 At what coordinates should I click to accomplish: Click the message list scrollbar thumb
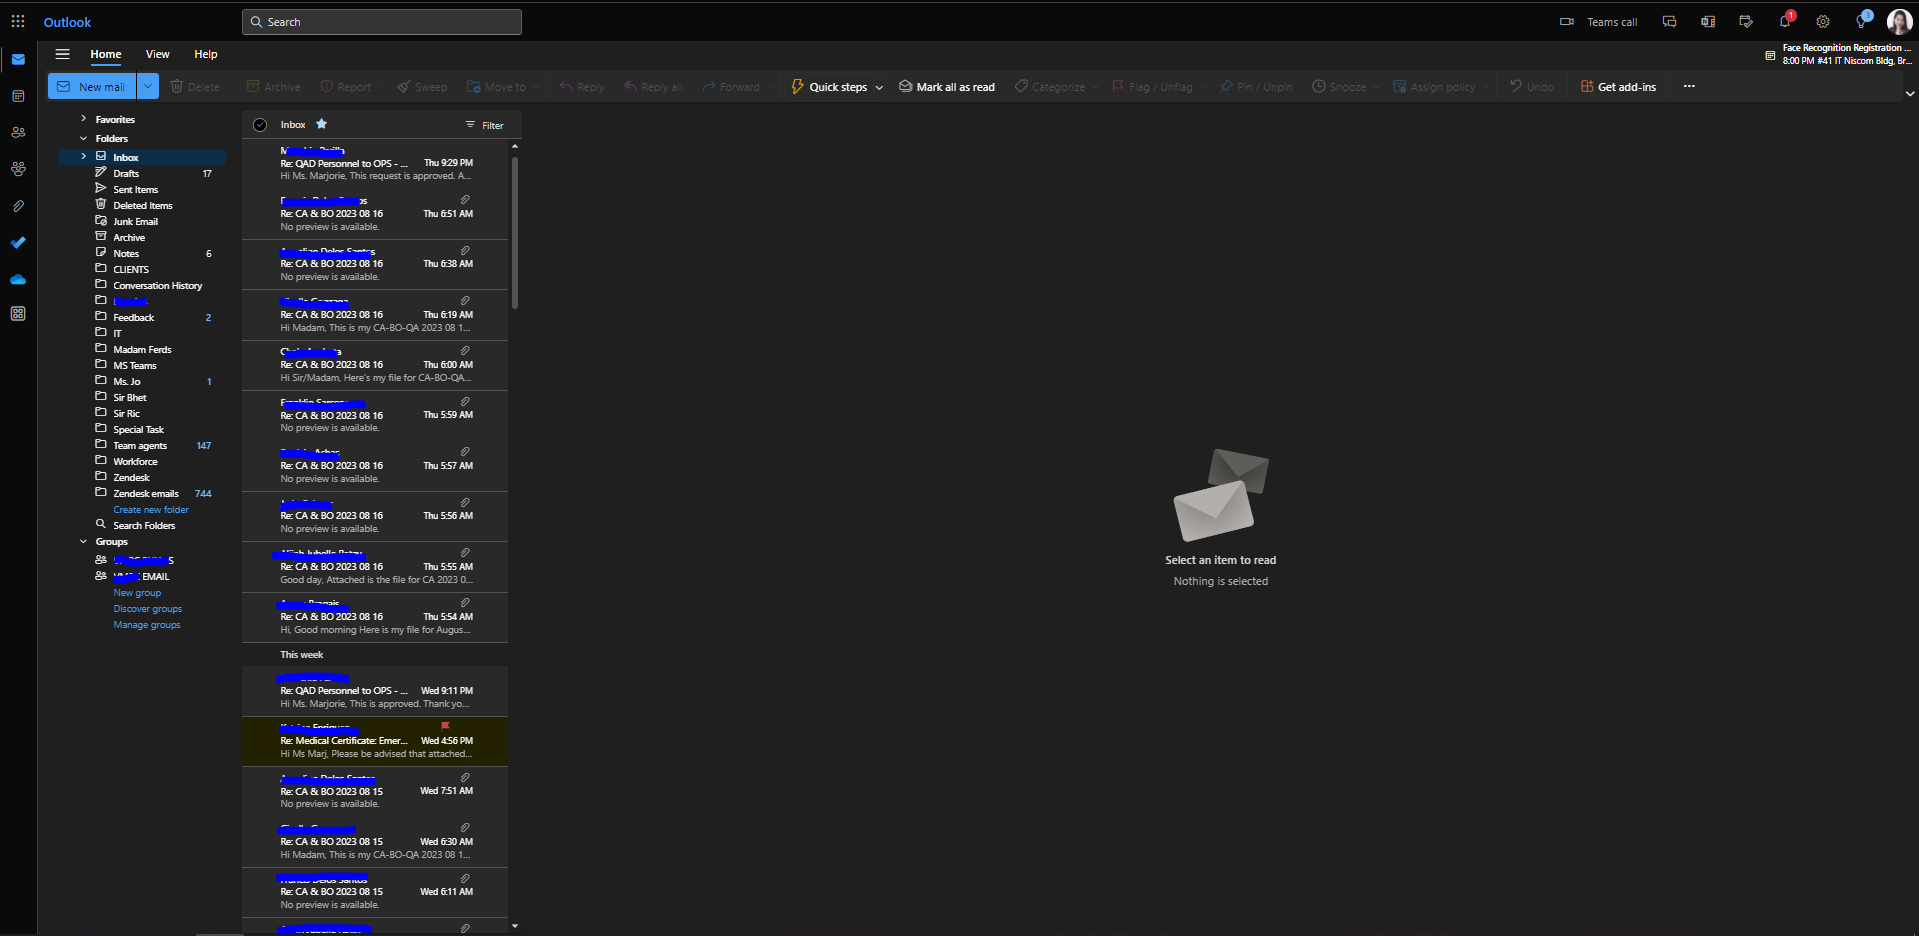(515, 232)
